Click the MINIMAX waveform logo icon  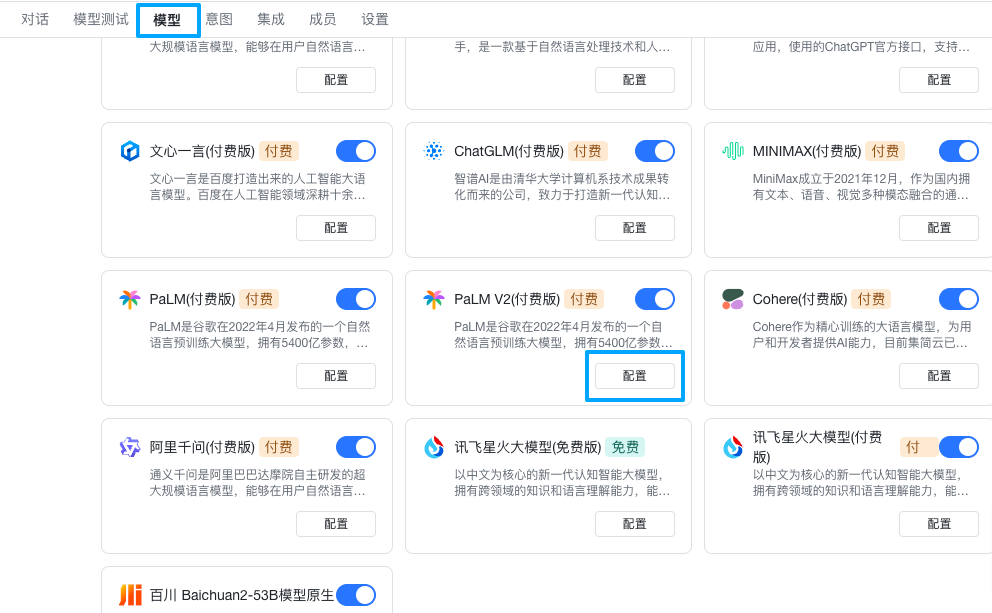[733, 151]
